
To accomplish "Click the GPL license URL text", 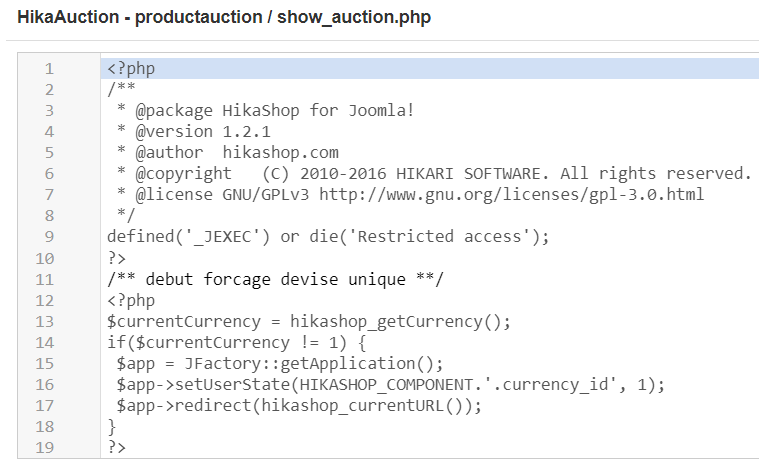I will [512, 195].
